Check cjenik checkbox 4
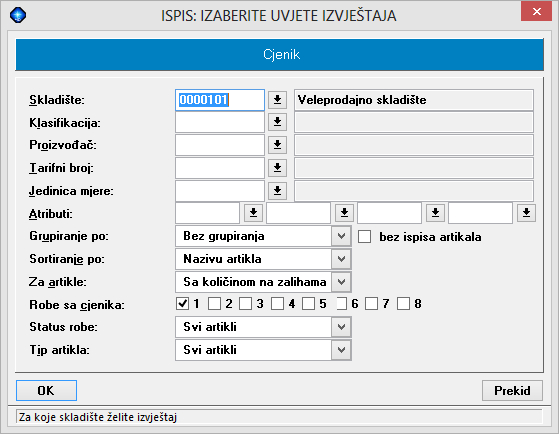559x434 pixels. coord(277,304)
